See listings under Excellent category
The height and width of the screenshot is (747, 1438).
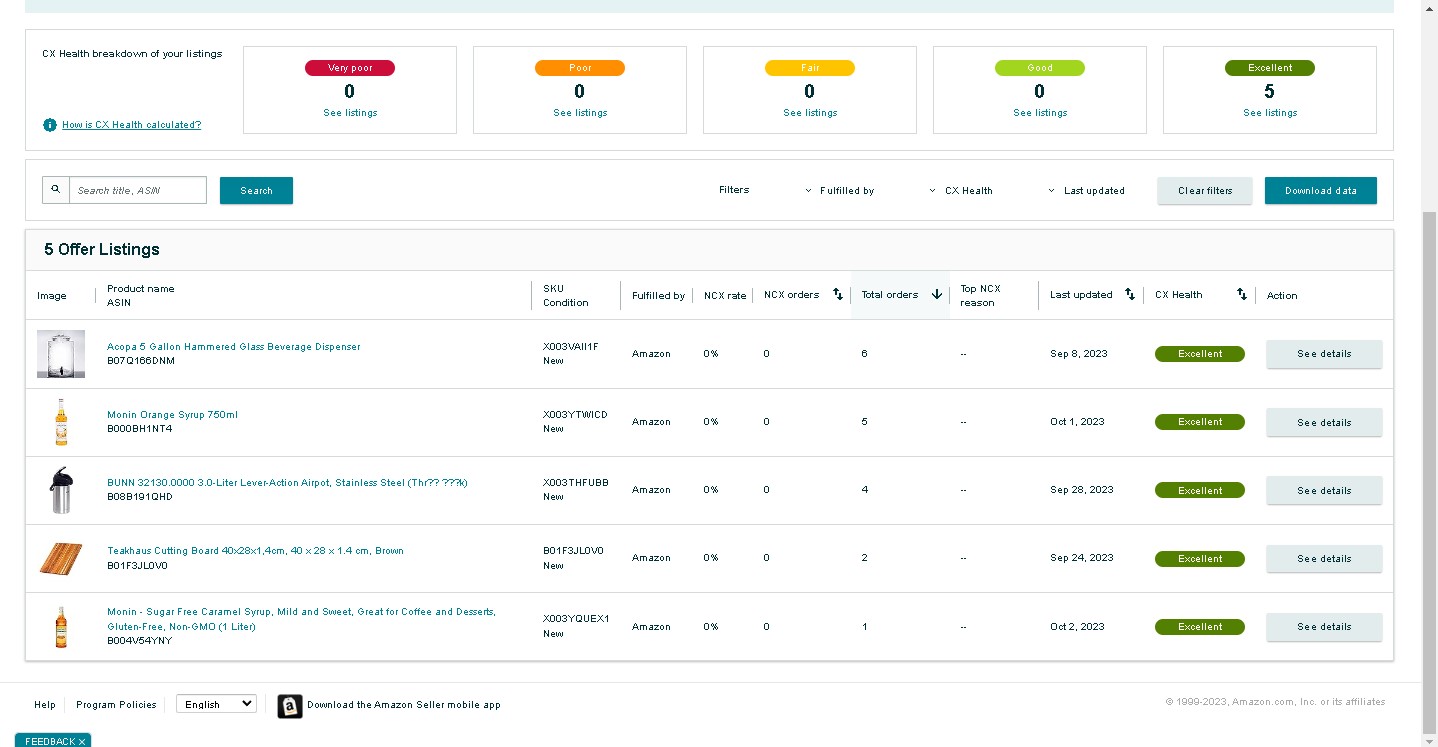click(1270, 113)
